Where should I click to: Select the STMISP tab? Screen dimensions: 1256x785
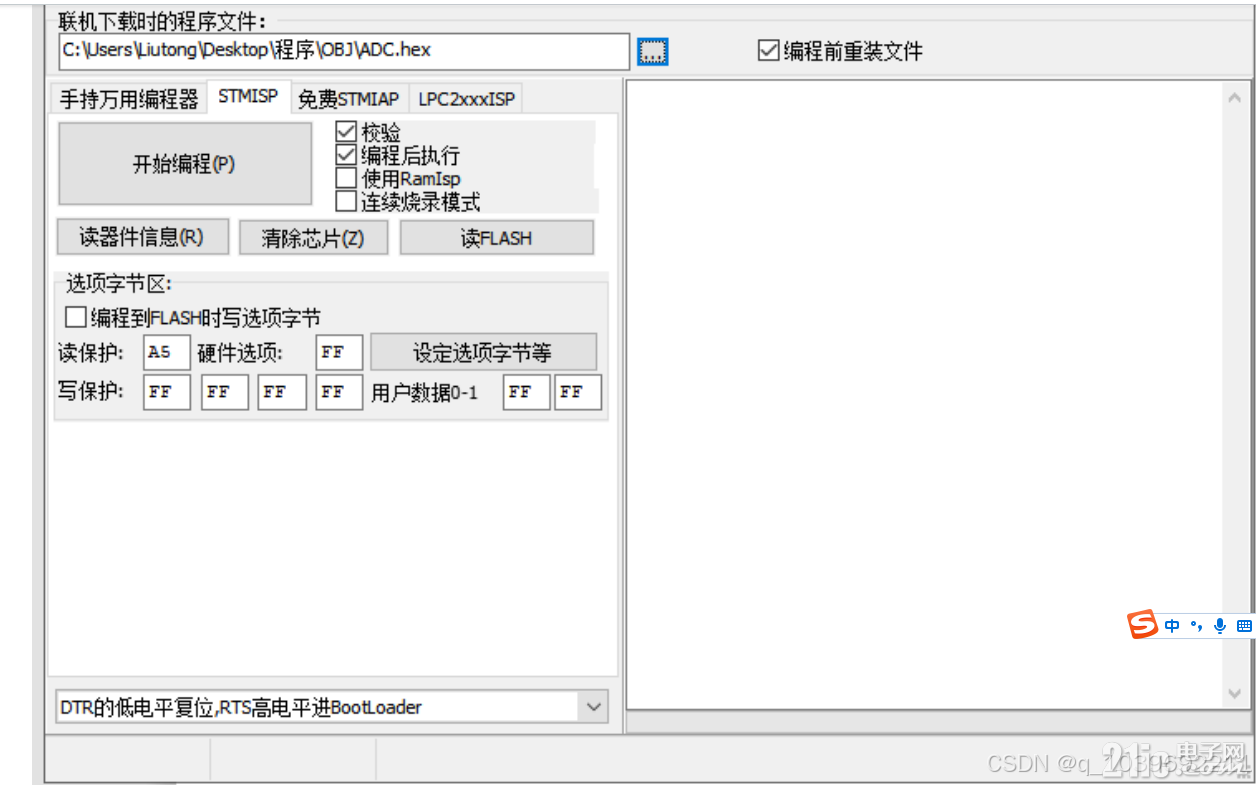(x=248, y=97)
